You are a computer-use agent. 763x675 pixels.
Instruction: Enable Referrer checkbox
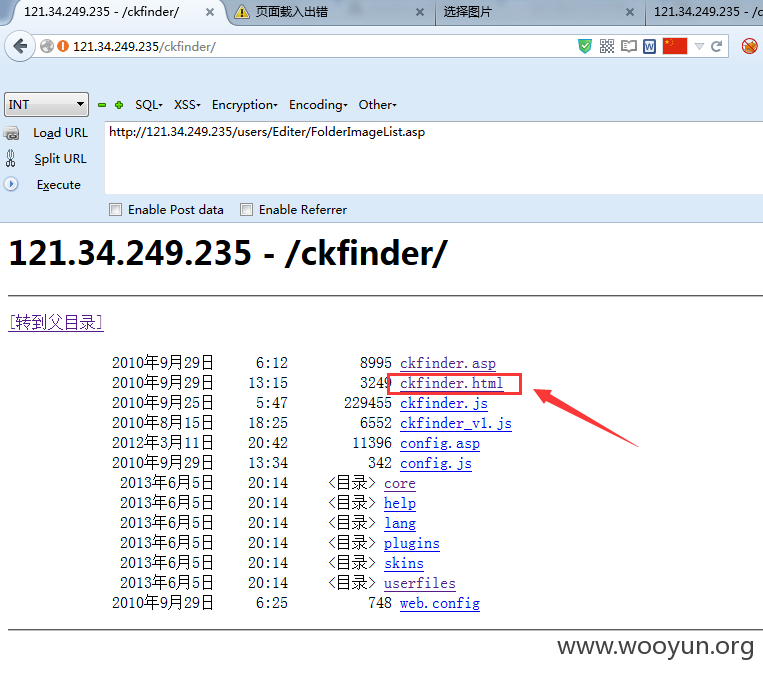246,210
